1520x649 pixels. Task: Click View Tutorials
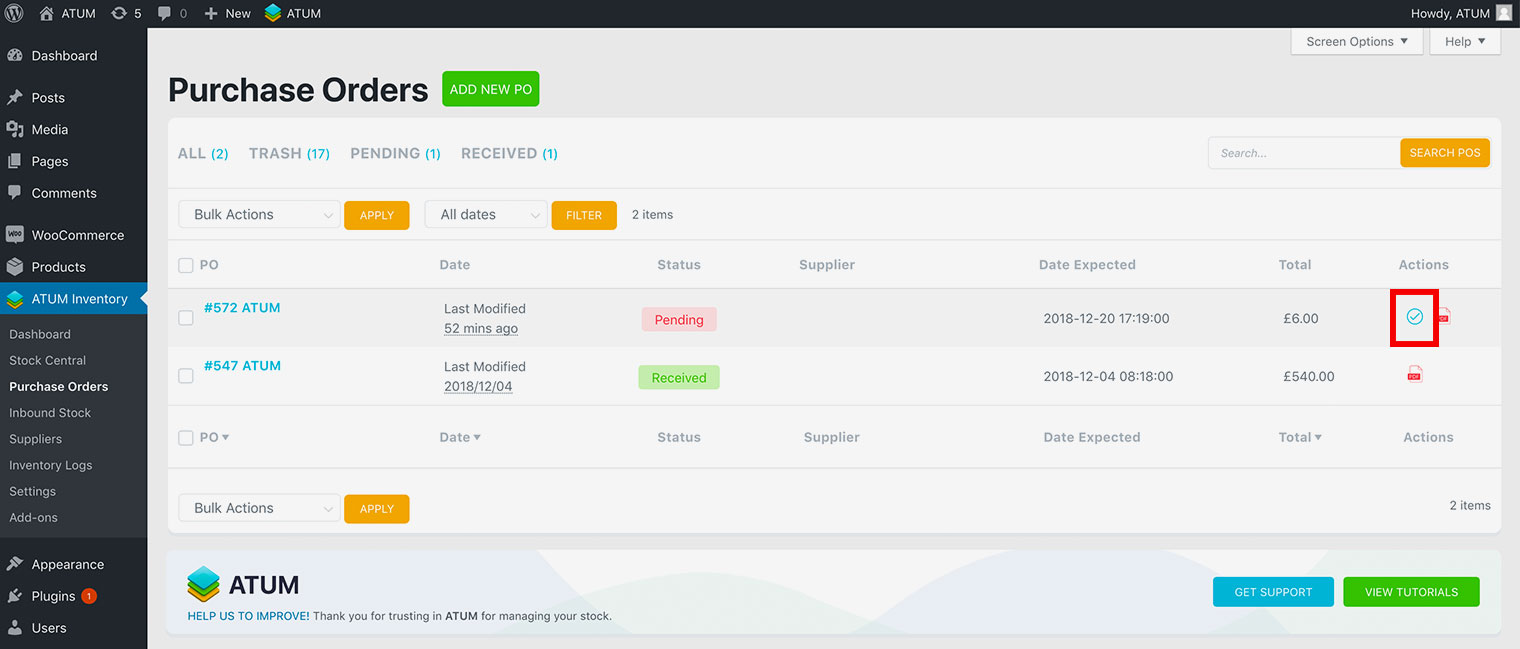point(1411,592)
